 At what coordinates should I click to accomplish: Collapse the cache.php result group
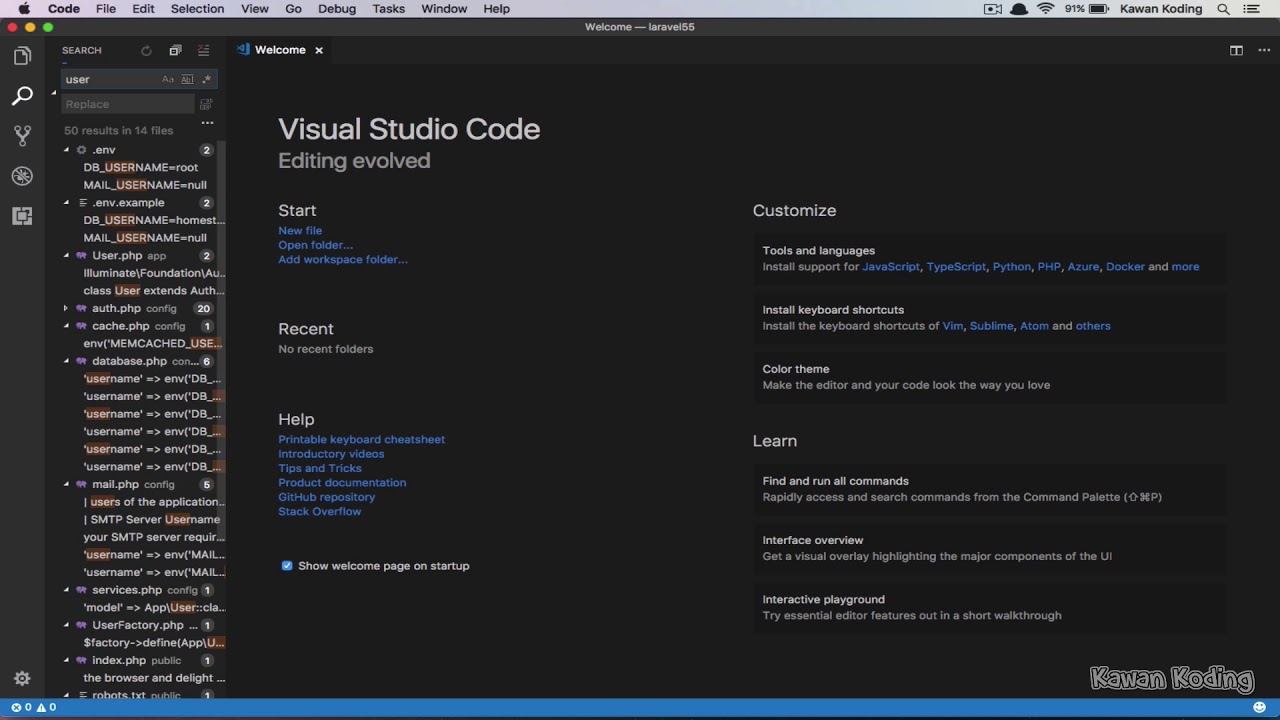67,326
